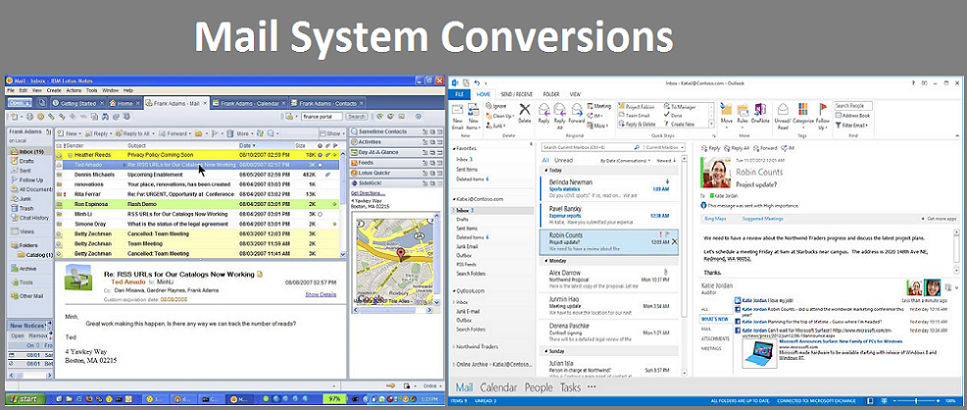Click Search Current Mailbox field in Outlook
Image resolution: width=967 pixels, height=410 pixels.
coord(590,148)
